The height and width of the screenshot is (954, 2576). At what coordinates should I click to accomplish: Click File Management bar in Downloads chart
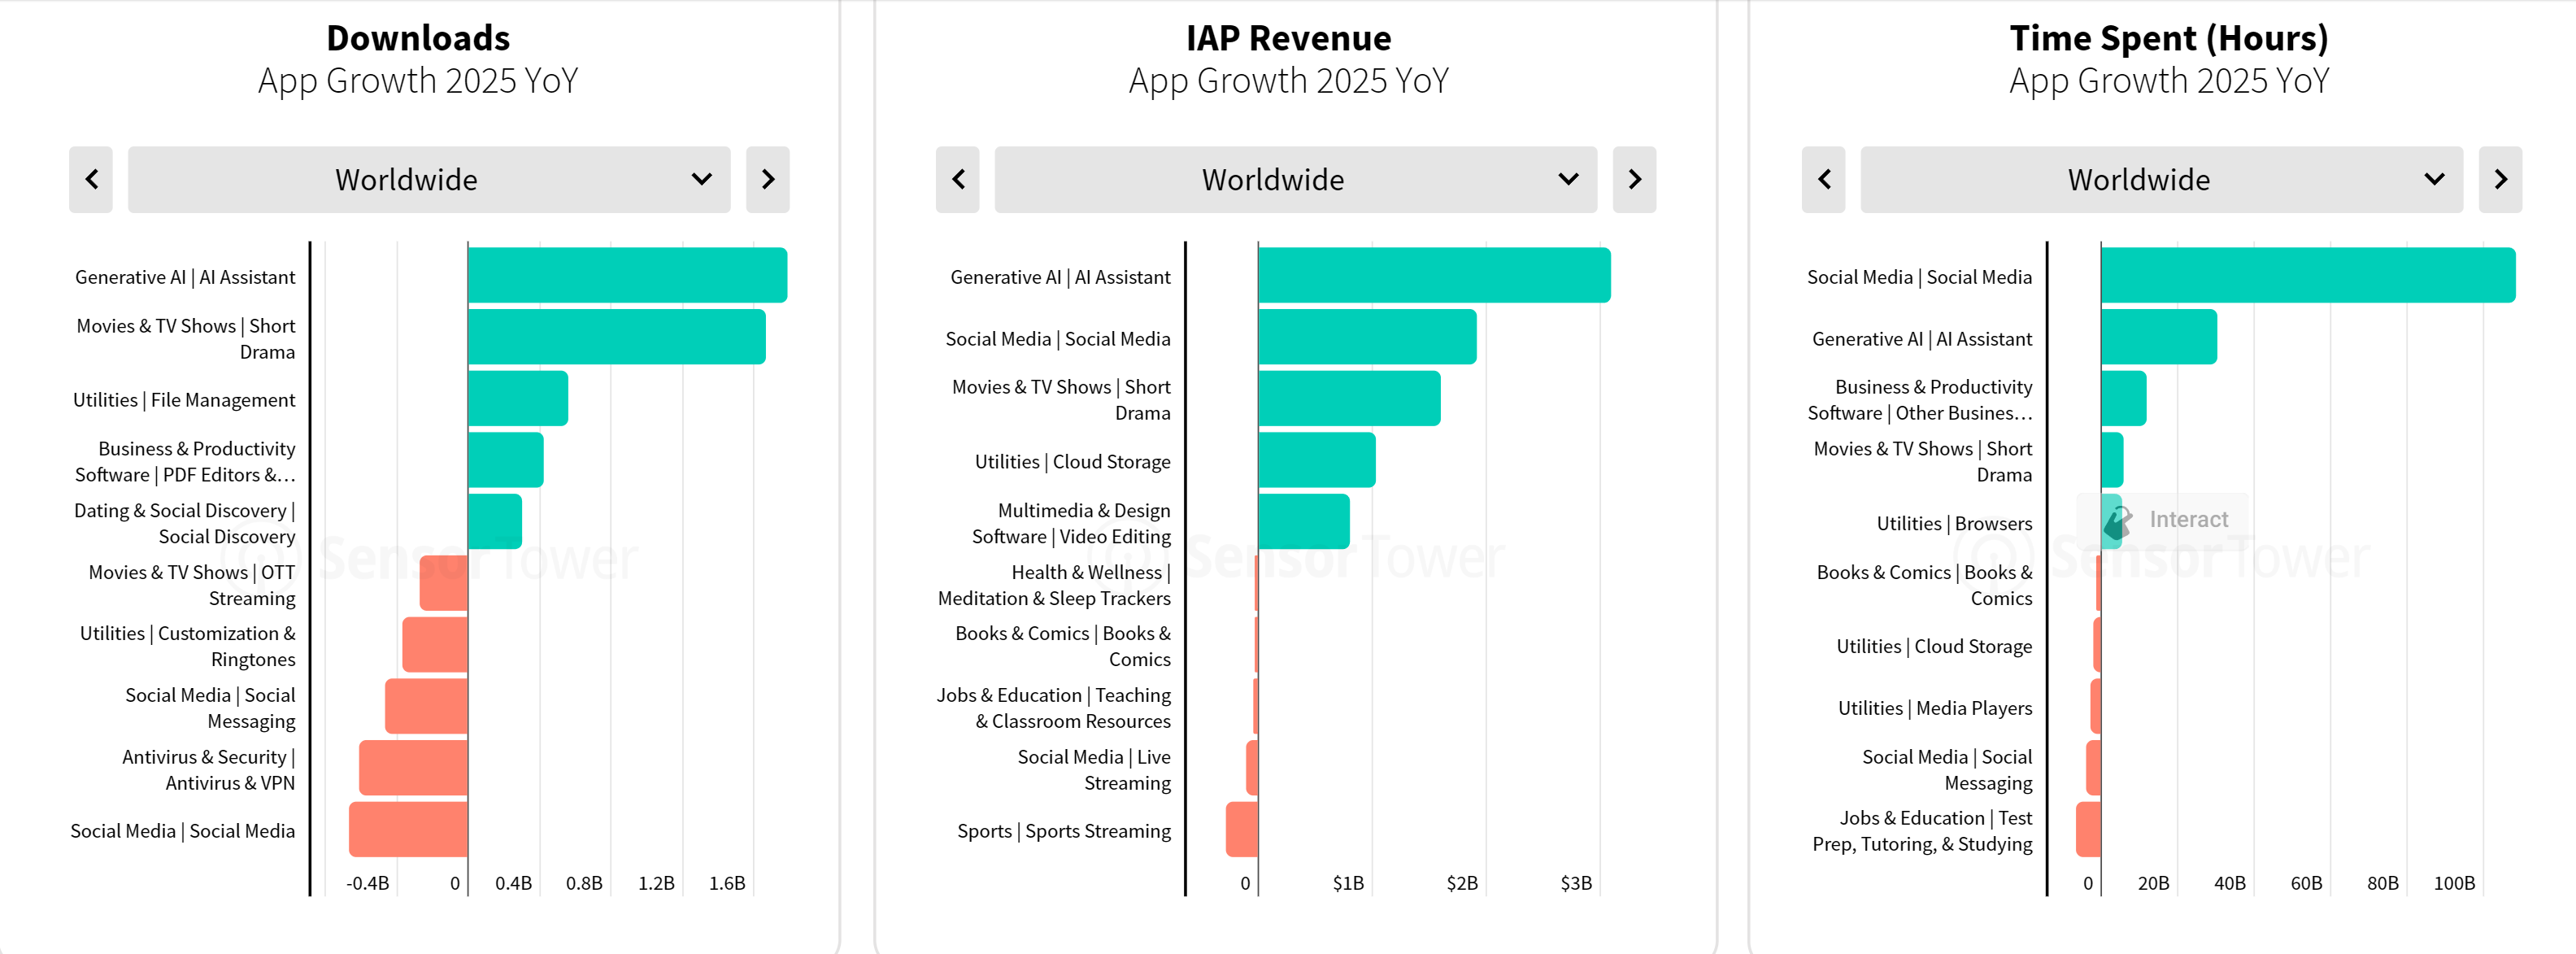[517, 398]
